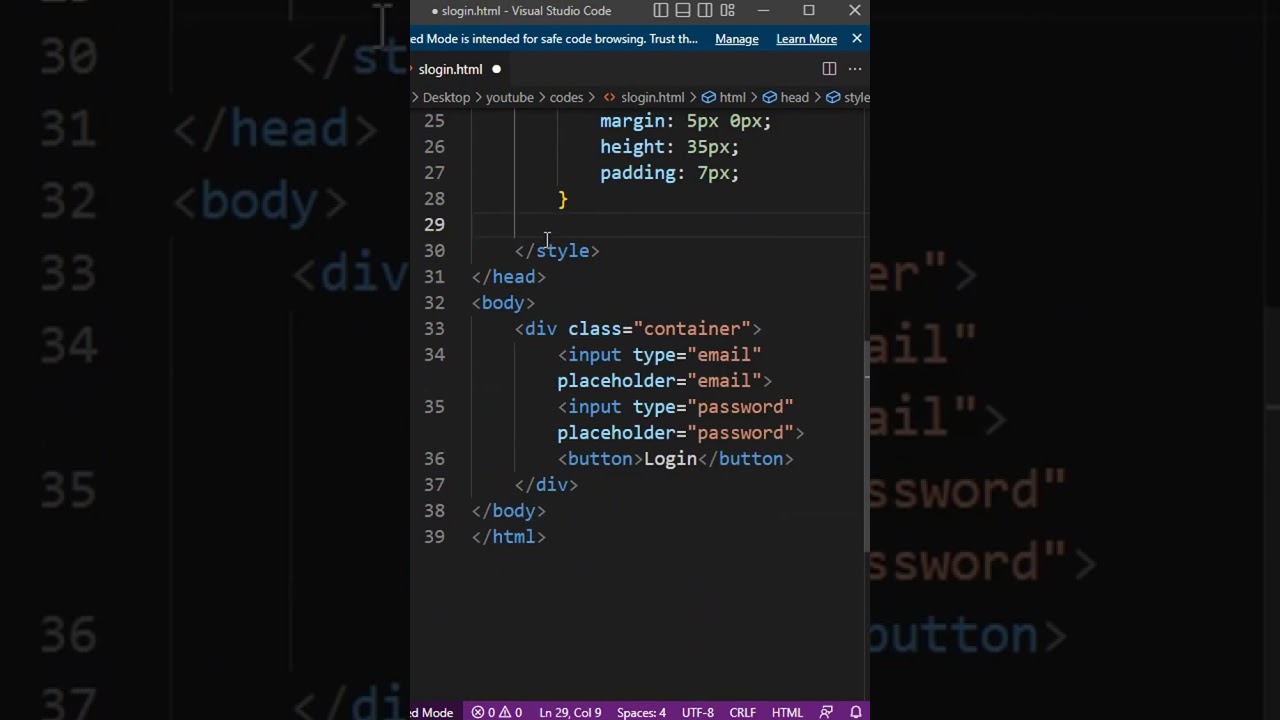This screenshot has height=720, width=1280.
Task: Maximize the Visual Studio Code window
Action: click(809, 11)
